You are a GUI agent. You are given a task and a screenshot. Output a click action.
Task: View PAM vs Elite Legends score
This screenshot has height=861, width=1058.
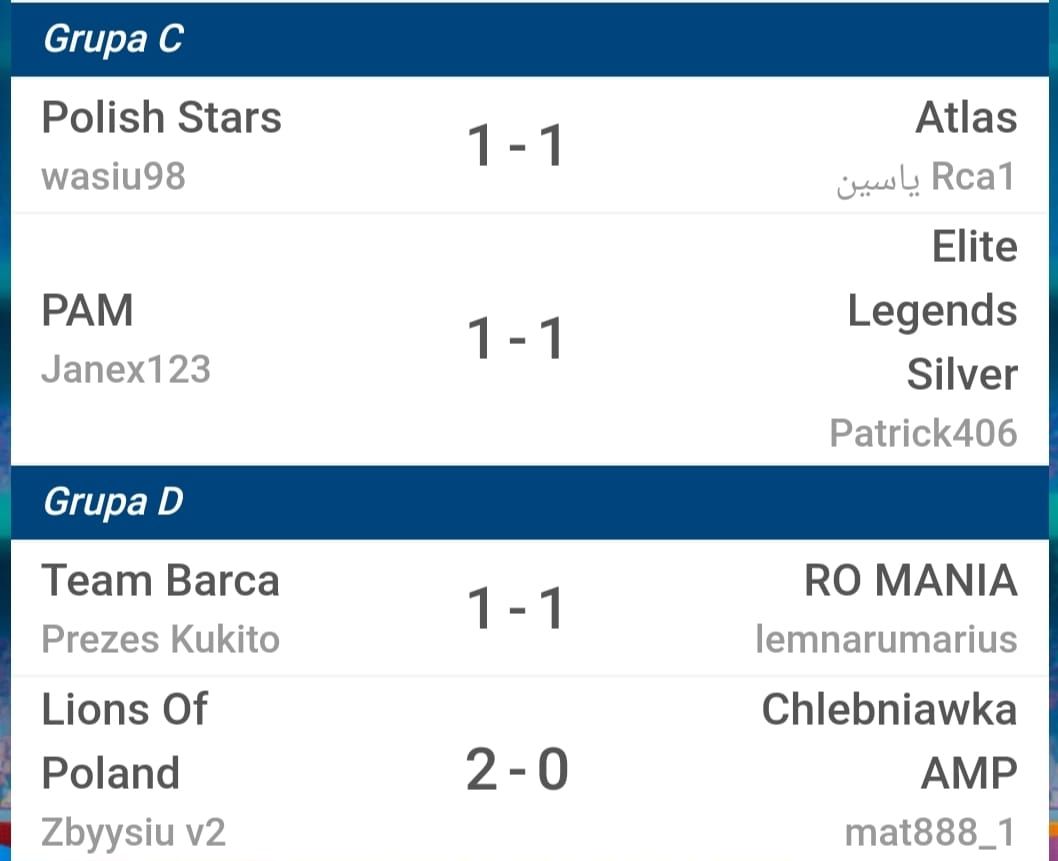516,337
